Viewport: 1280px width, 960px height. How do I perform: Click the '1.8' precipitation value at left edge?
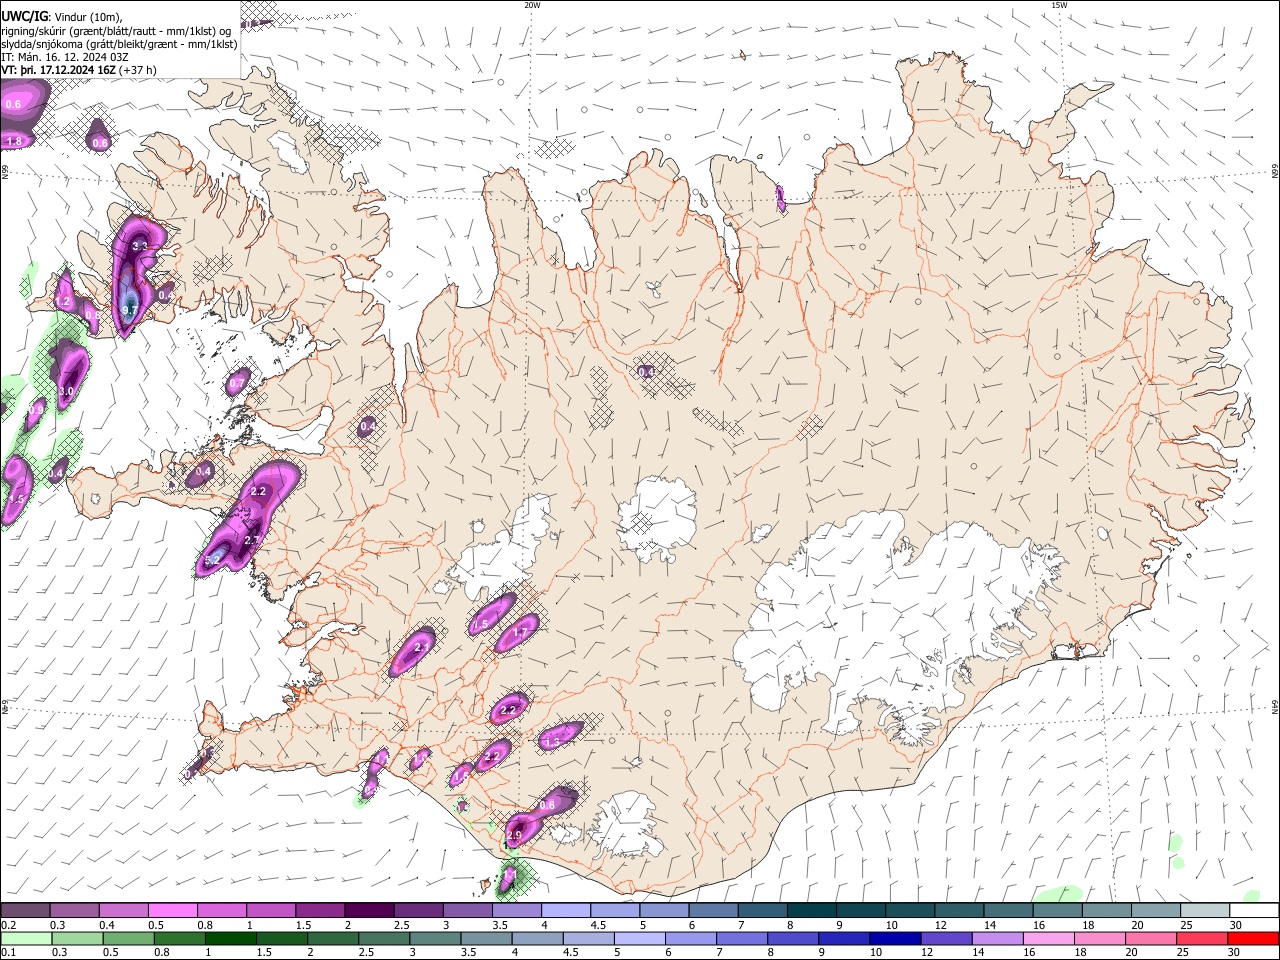point(14,142)
